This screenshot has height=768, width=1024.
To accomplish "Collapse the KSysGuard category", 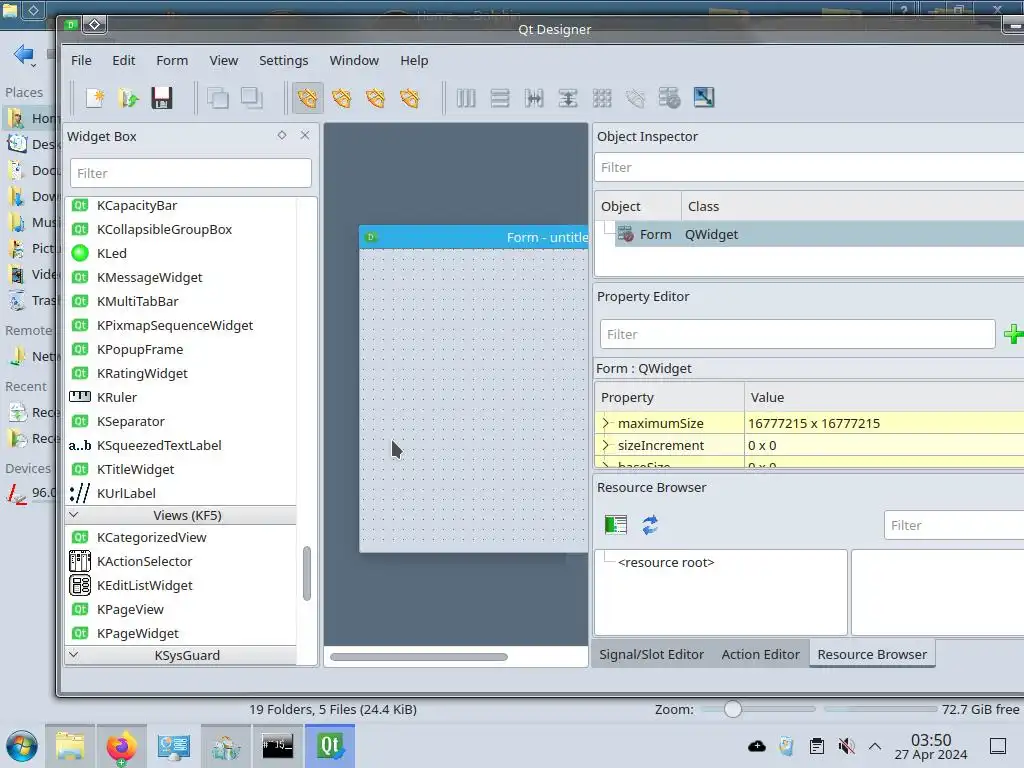I will pyautogui.click(x=74, y=654).
